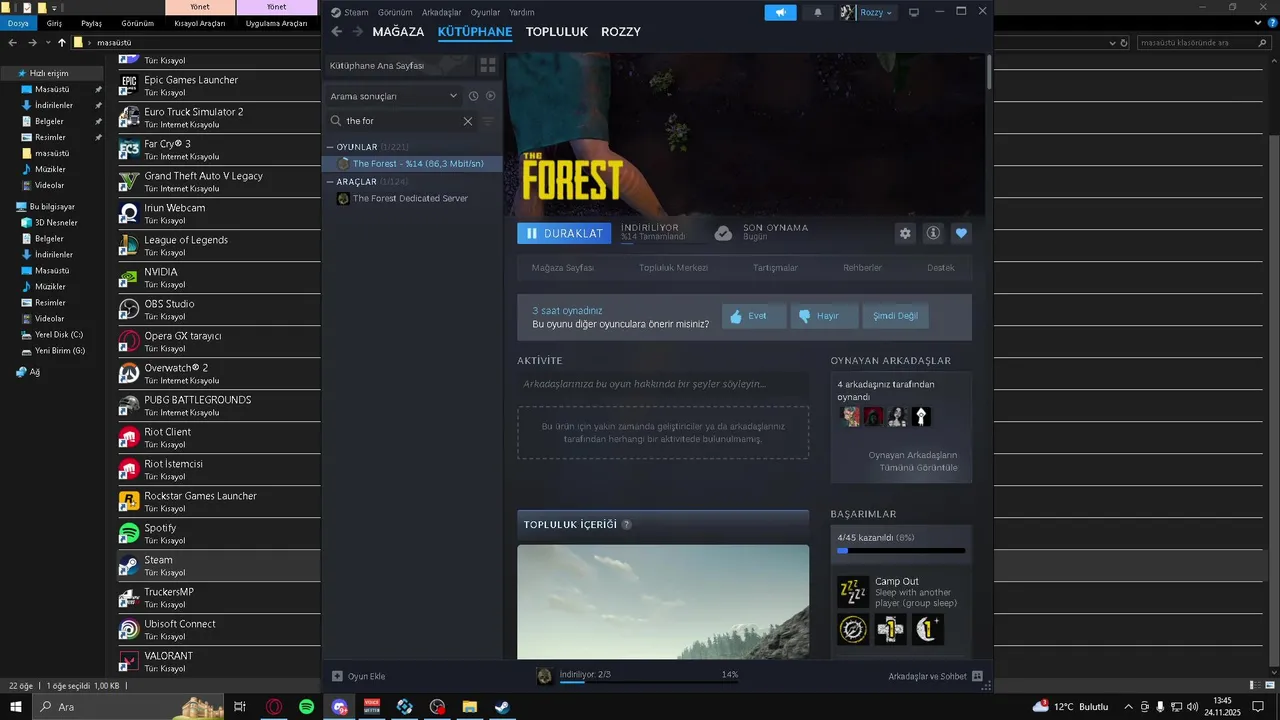Go back with Steam's back arrow

(337, 32)
